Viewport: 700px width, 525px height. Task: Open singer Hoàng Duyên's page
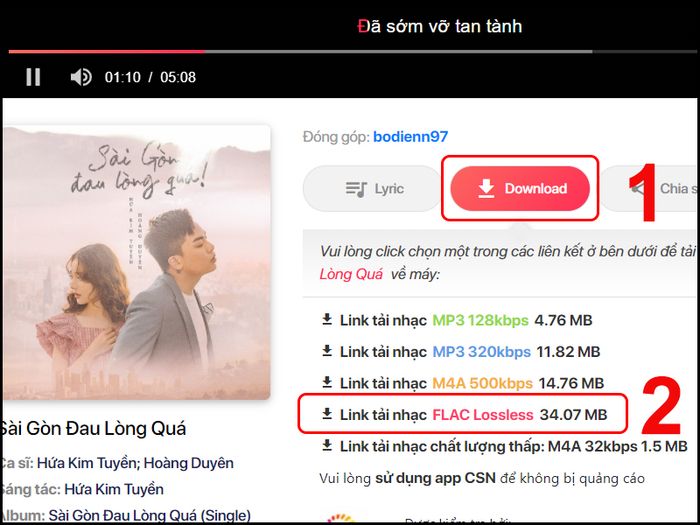(x=188, y=463)
